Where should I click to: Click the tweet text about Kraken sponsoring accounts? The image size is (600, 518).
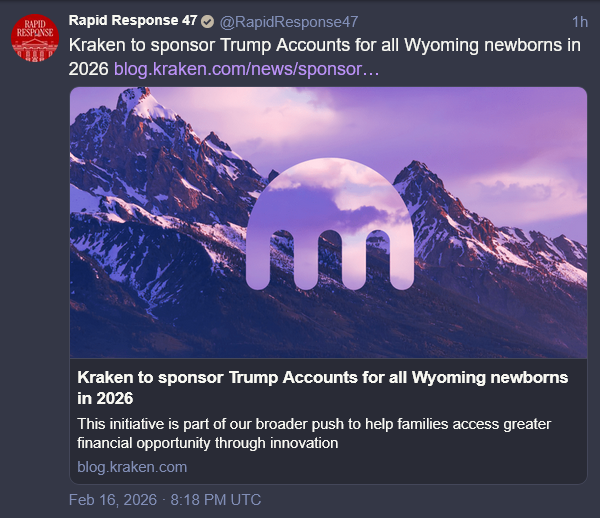pos(300,46)
